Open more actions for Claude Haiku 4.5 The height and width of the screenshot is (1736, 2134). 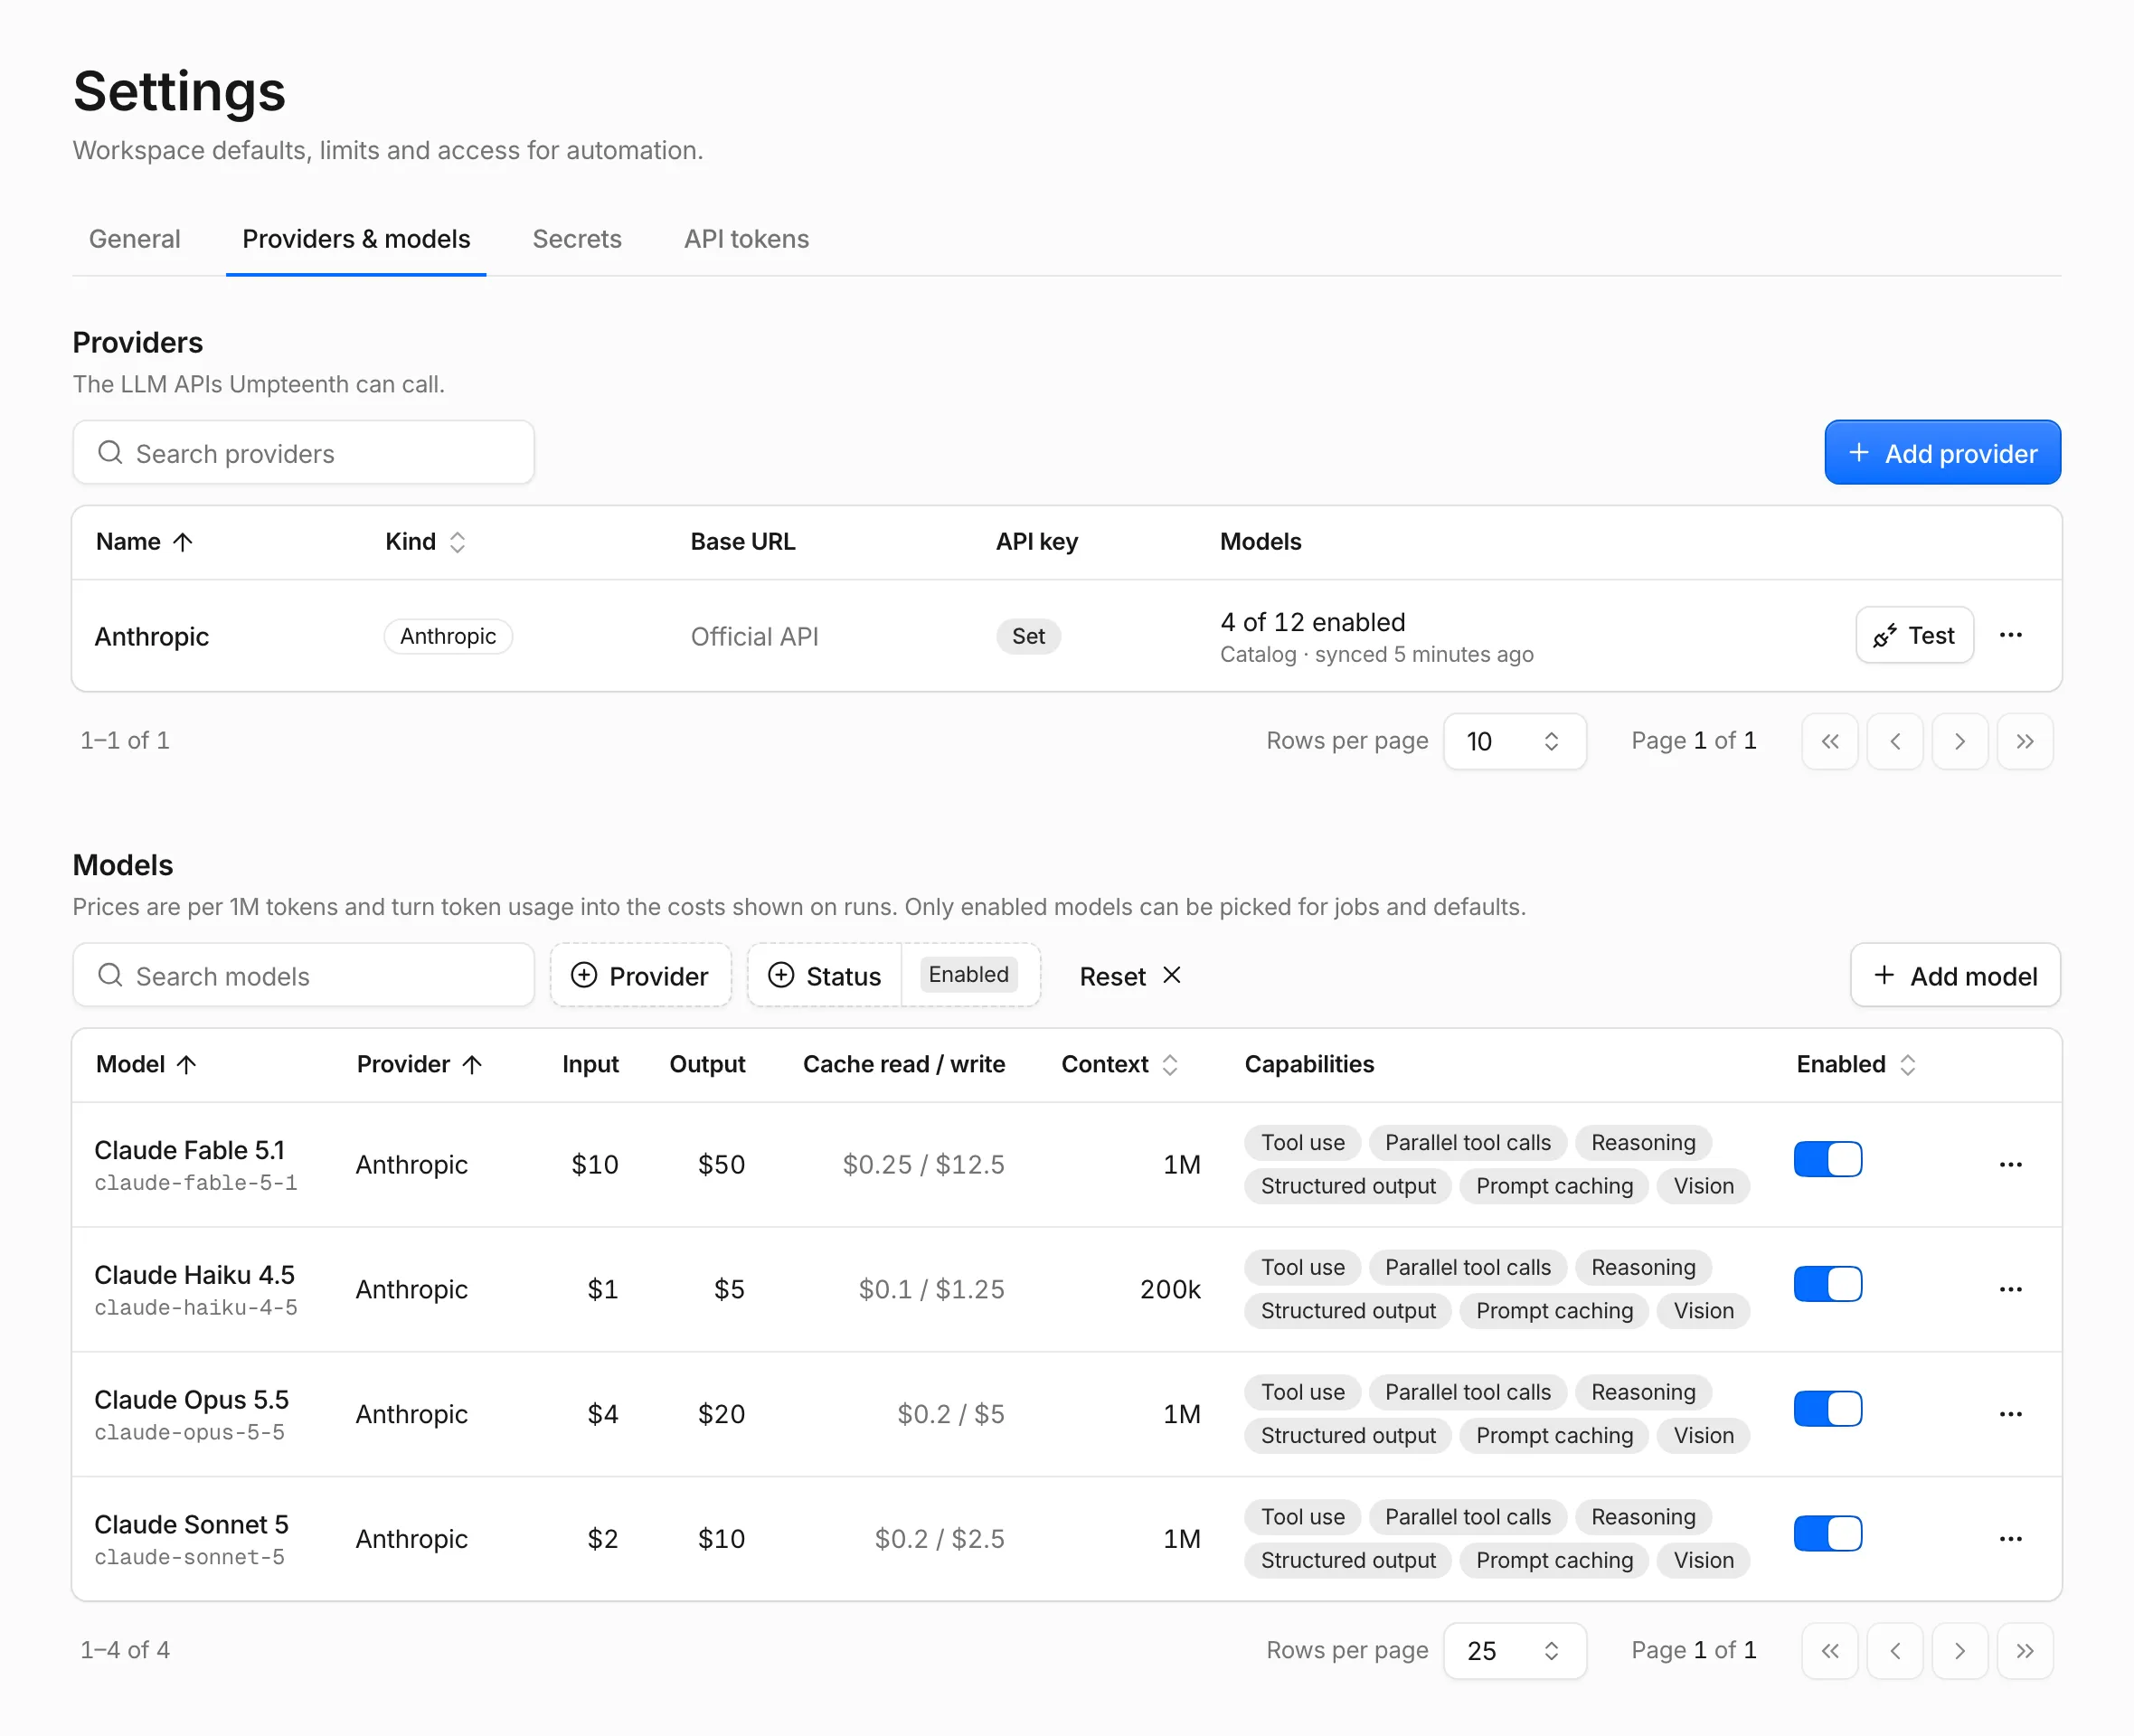click(2011, 1289)
